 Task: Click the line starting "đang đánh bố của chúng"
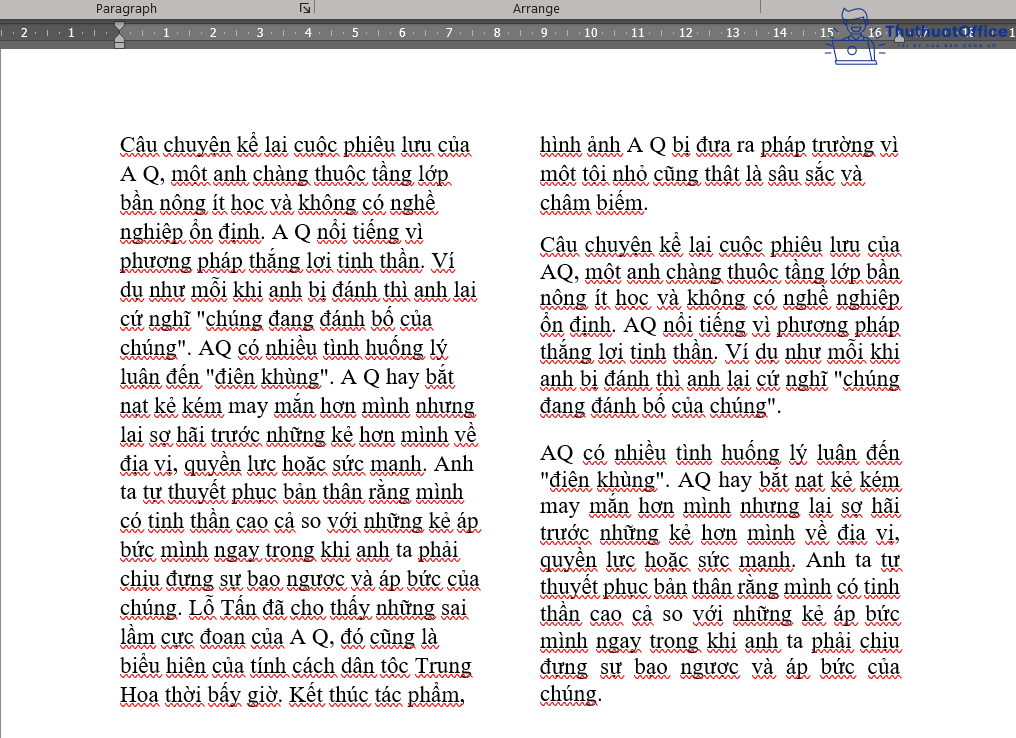coord(660,406)
